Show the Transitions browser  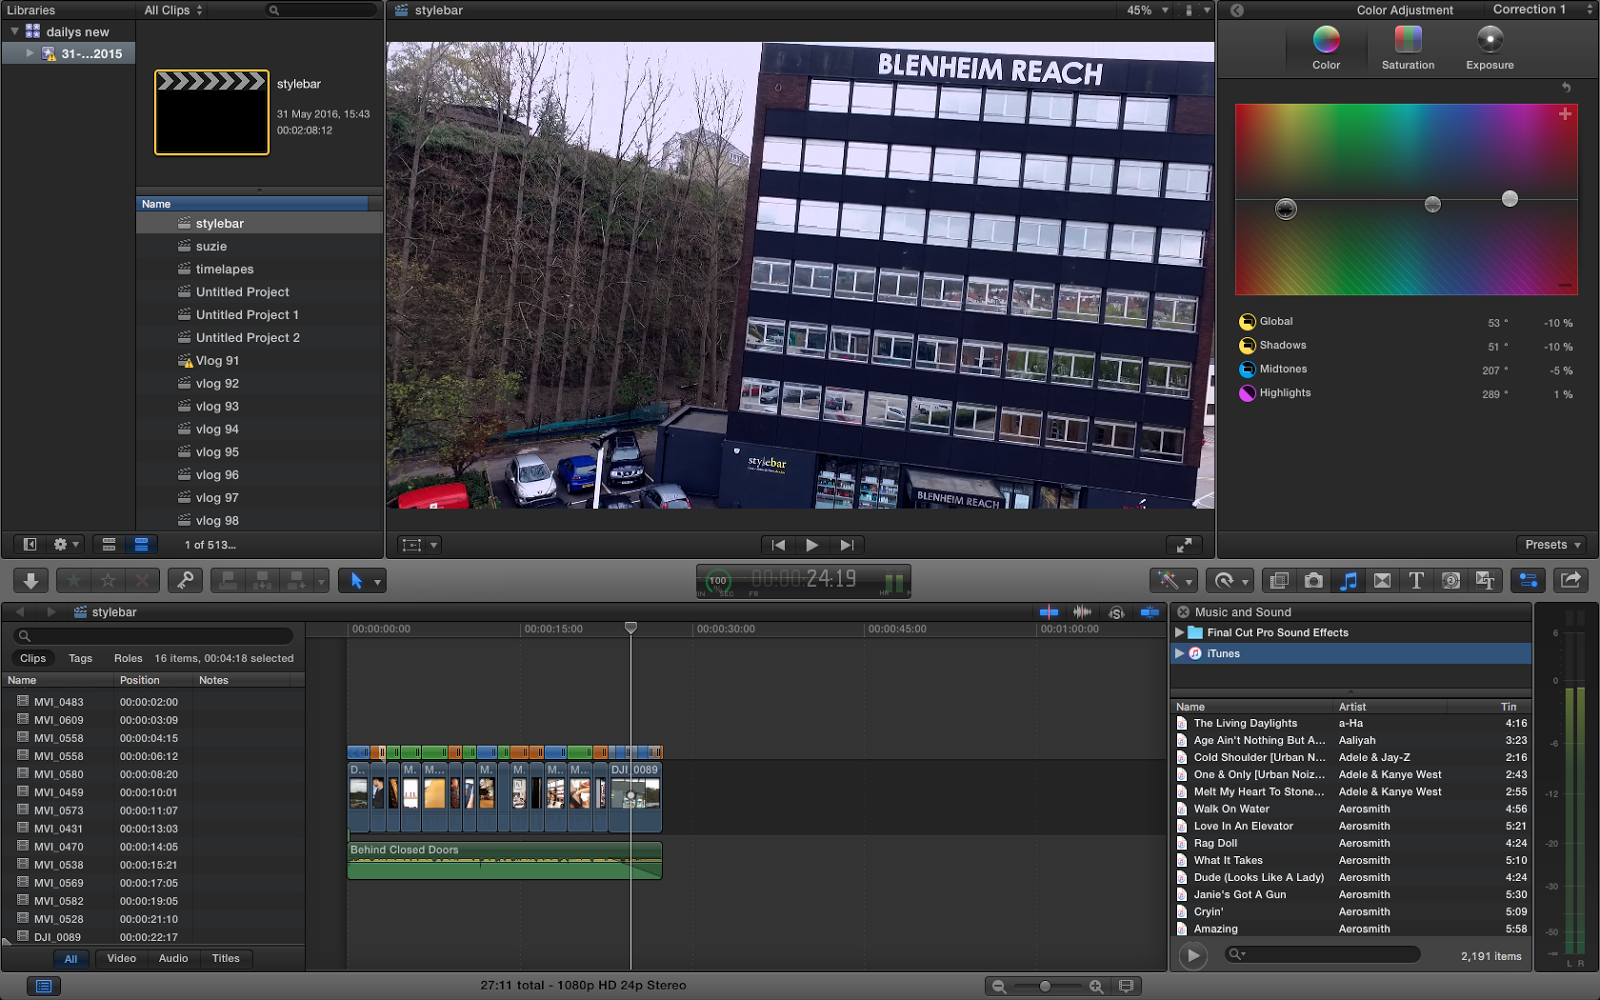(1382, 581)
